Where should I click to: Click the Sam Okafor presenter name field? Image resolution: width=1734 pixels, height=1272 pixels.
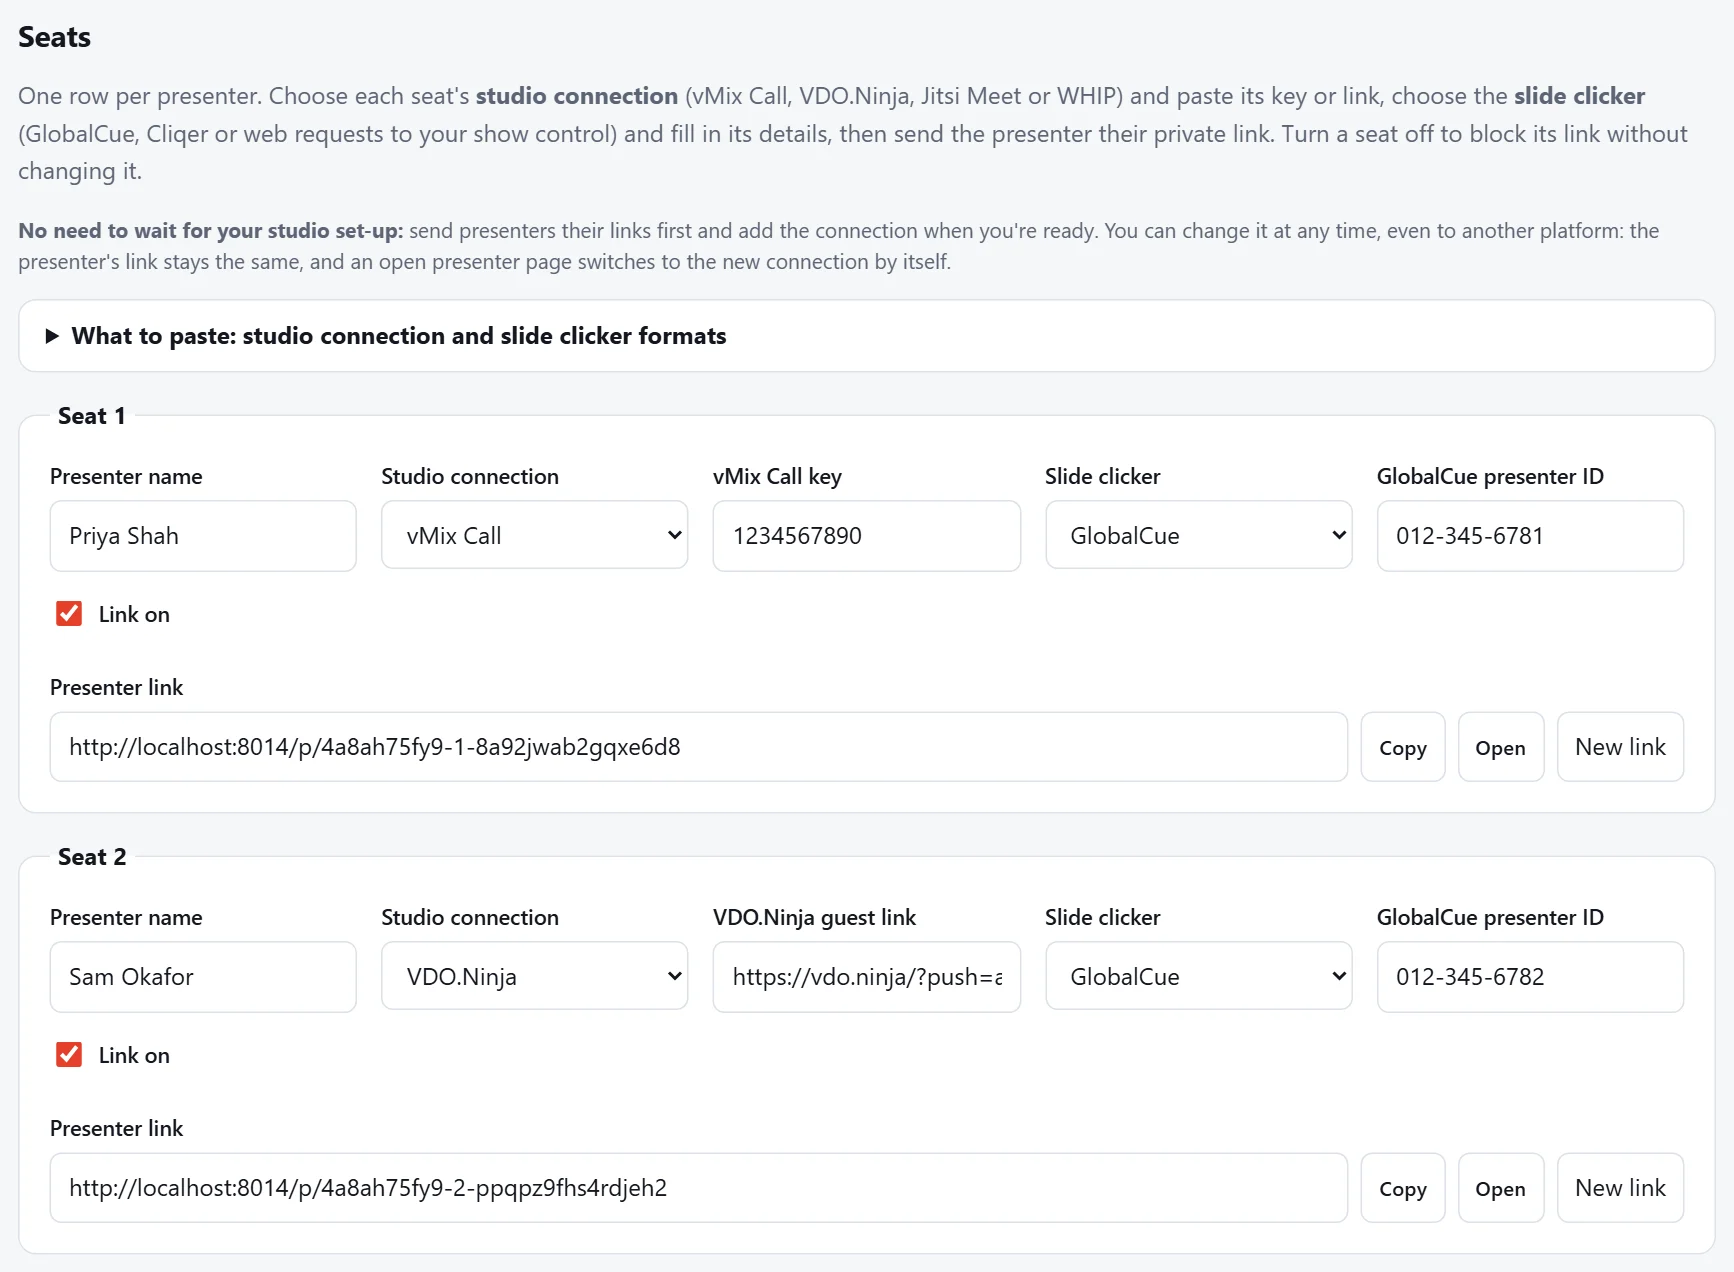tap(203, 977)
